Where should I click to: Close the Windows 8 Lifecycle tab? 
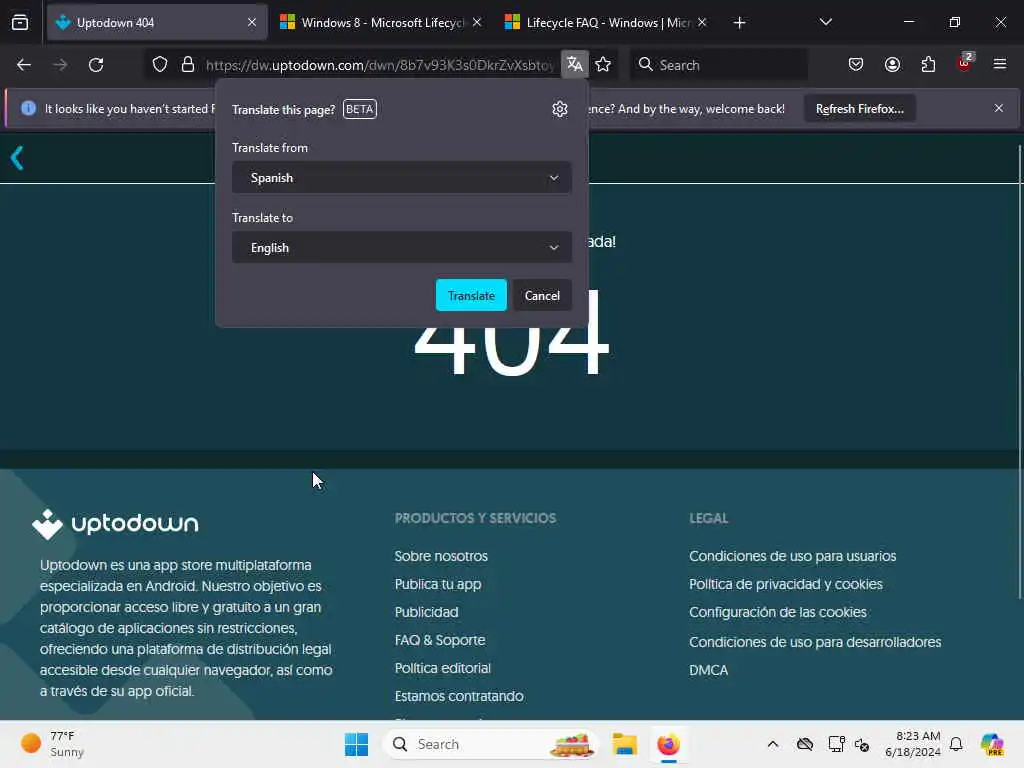pos(477,22)
